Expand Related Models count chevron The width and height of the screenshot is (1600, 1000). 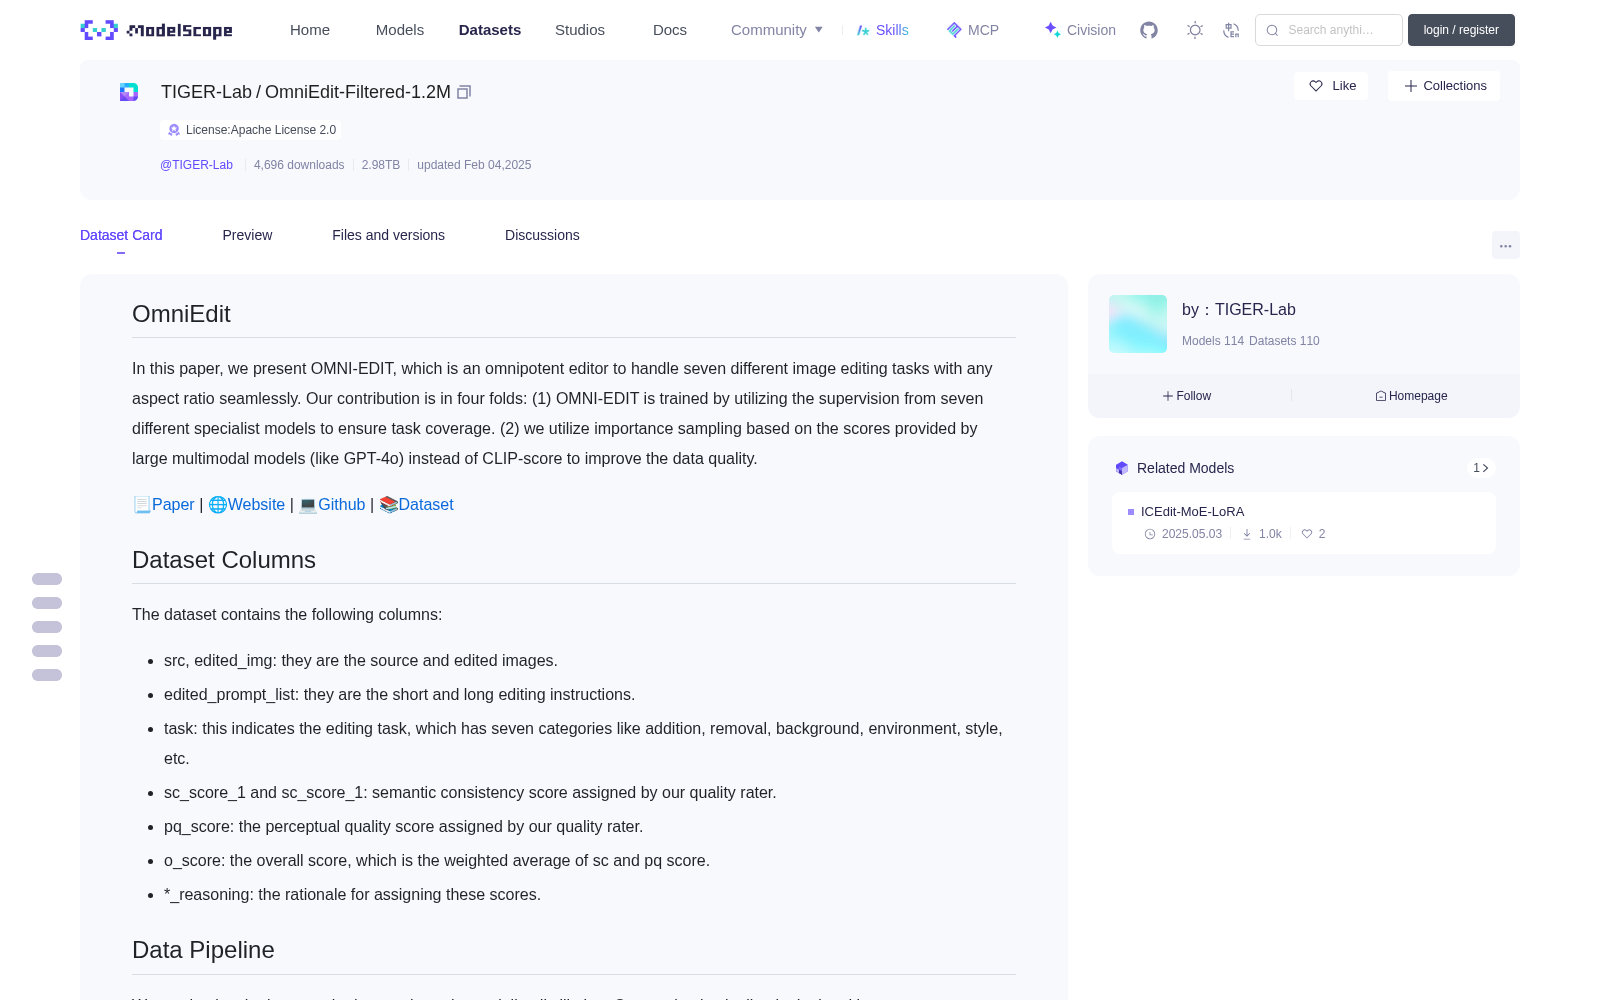point(1481,468)
